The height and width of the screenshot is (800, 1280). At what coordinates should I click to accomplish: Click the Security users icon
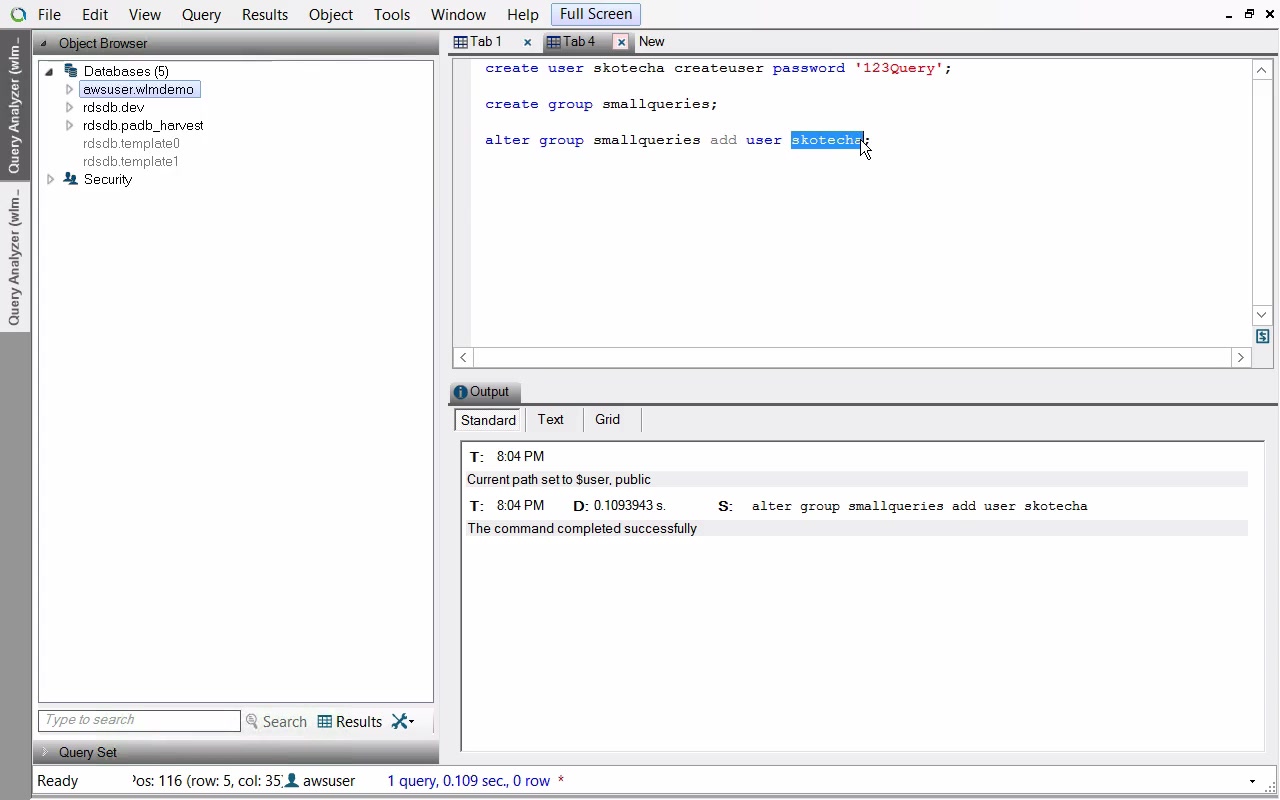pyautogui.click(x=71, y=179)
